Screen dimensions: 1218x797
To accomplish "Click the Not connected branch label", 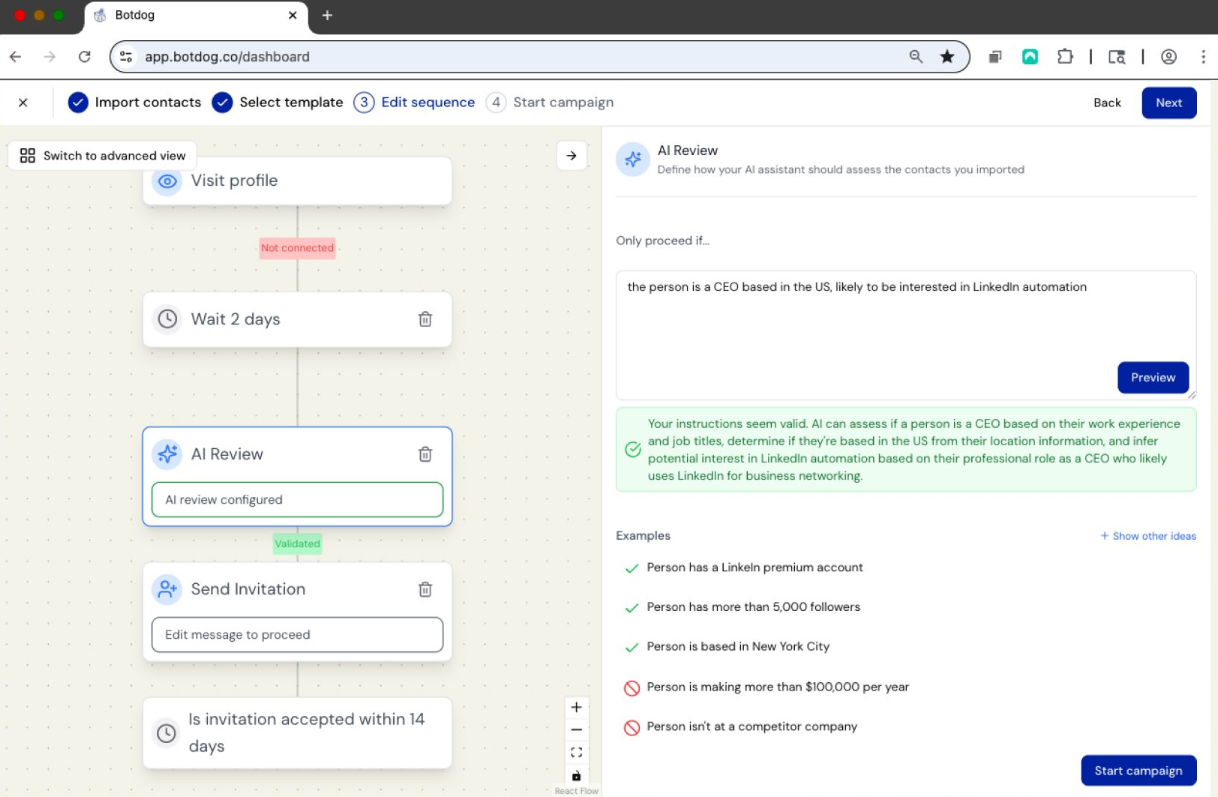I will (297, 248).
